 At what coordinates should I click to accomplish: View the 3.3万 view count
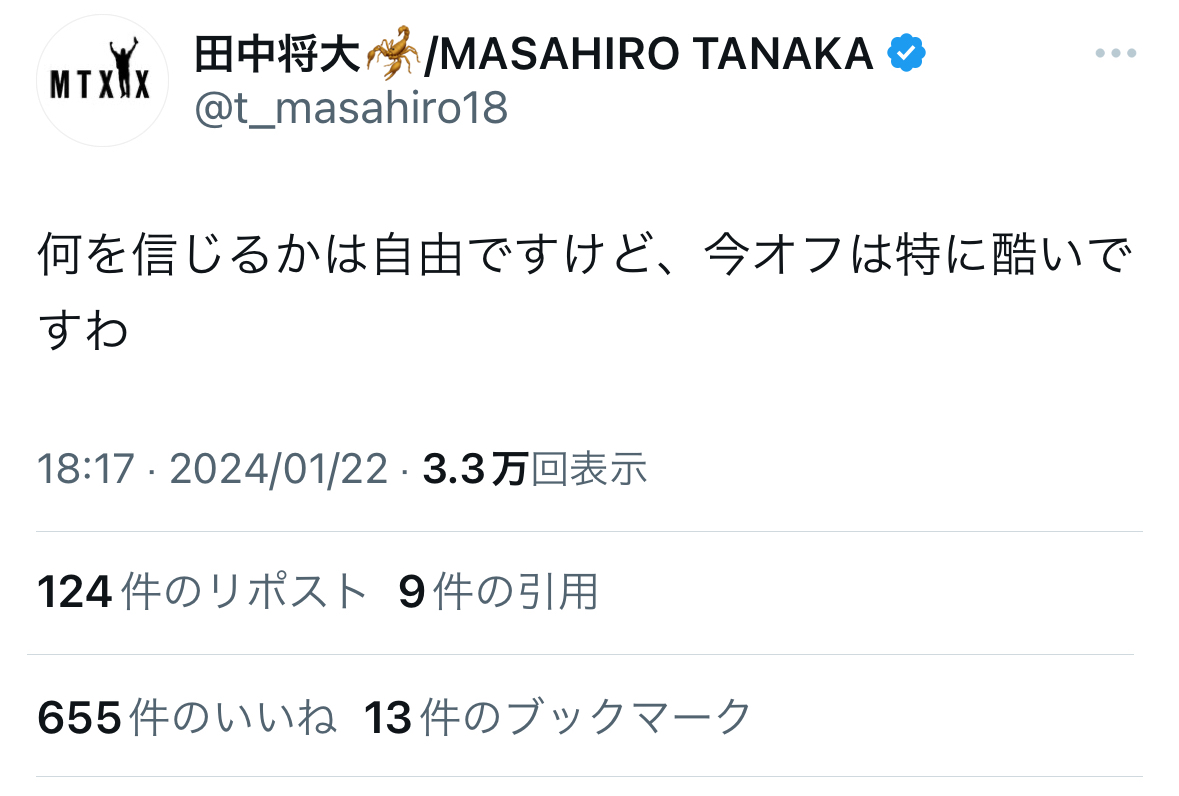(475, 469)
